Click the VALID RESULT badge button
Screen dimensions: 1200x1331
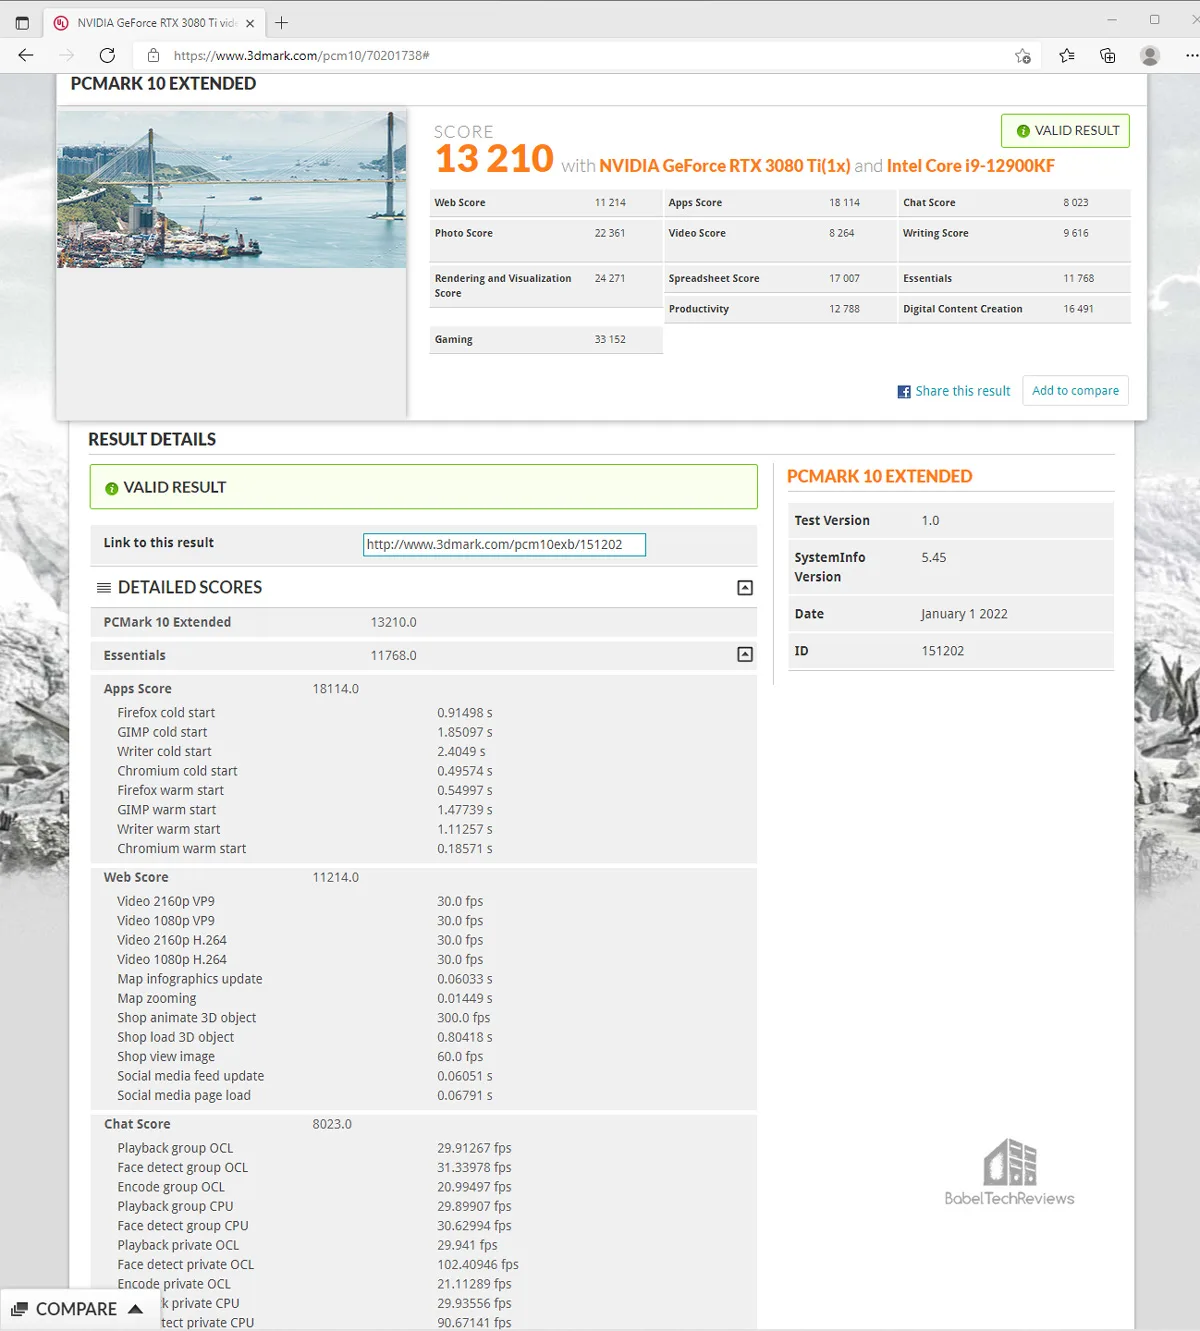(1065, 131)
